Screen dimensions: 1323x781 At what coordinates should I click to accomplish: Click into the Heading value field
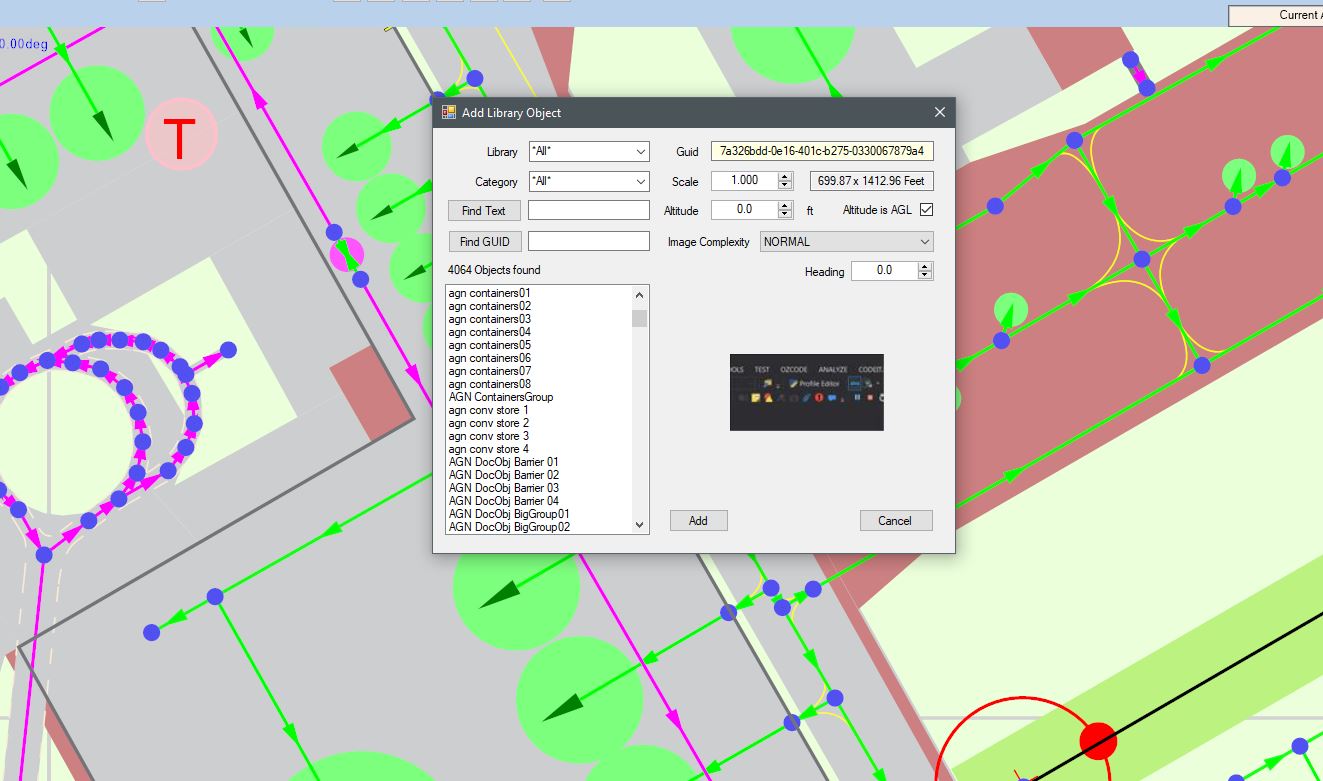point(884,271)
